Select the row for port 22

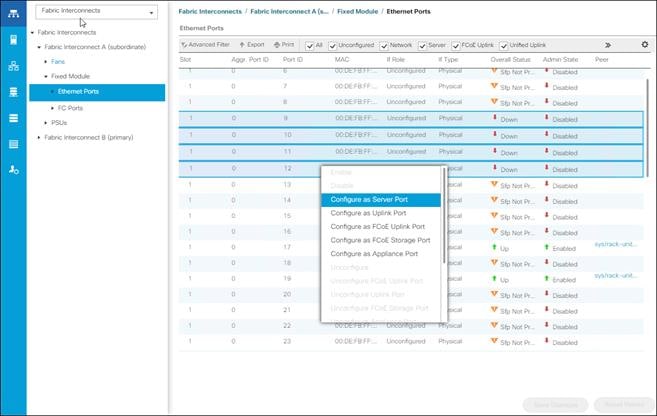[411, 326]
